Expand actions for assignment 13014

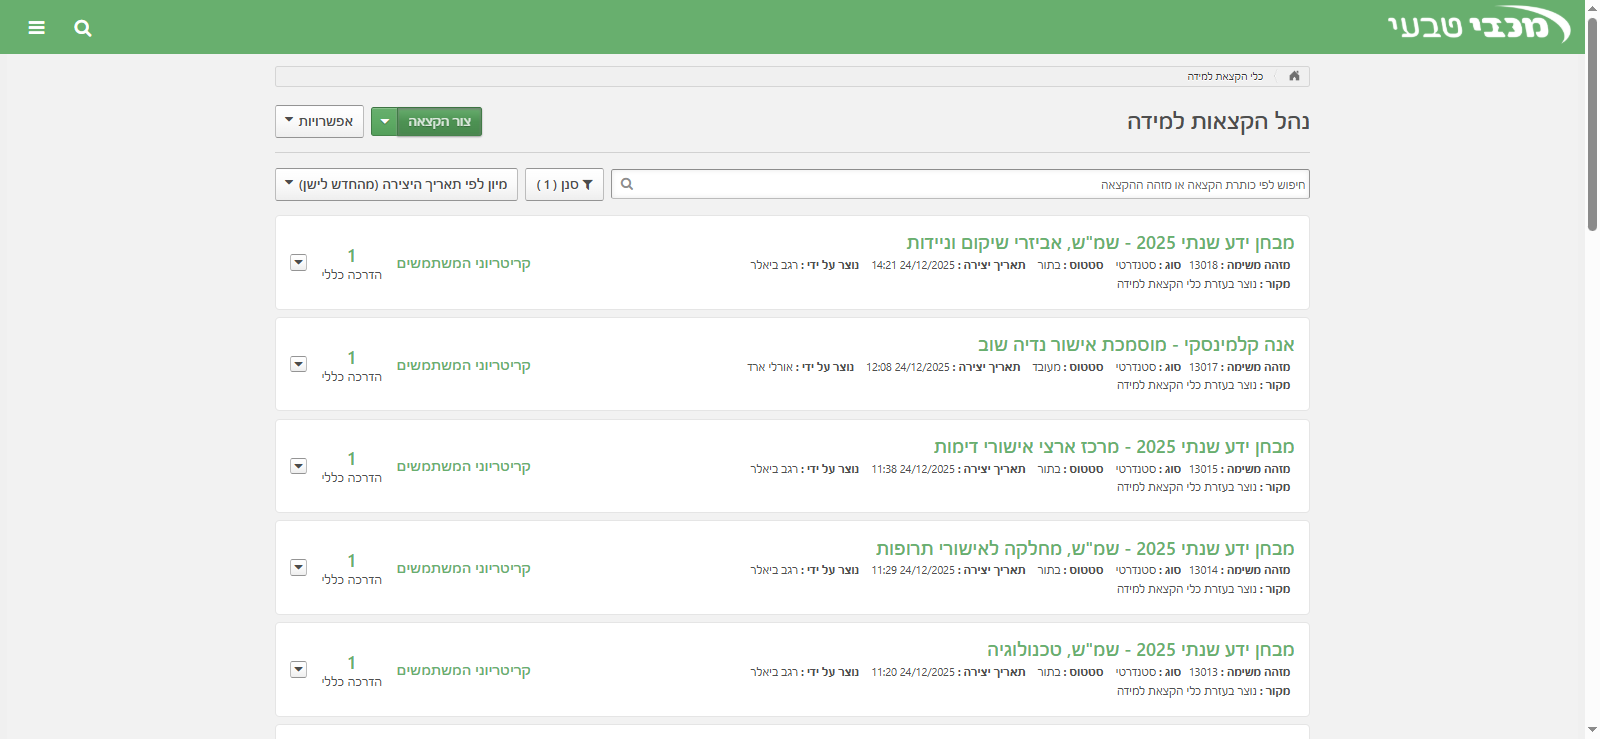[x=298, y=568]
